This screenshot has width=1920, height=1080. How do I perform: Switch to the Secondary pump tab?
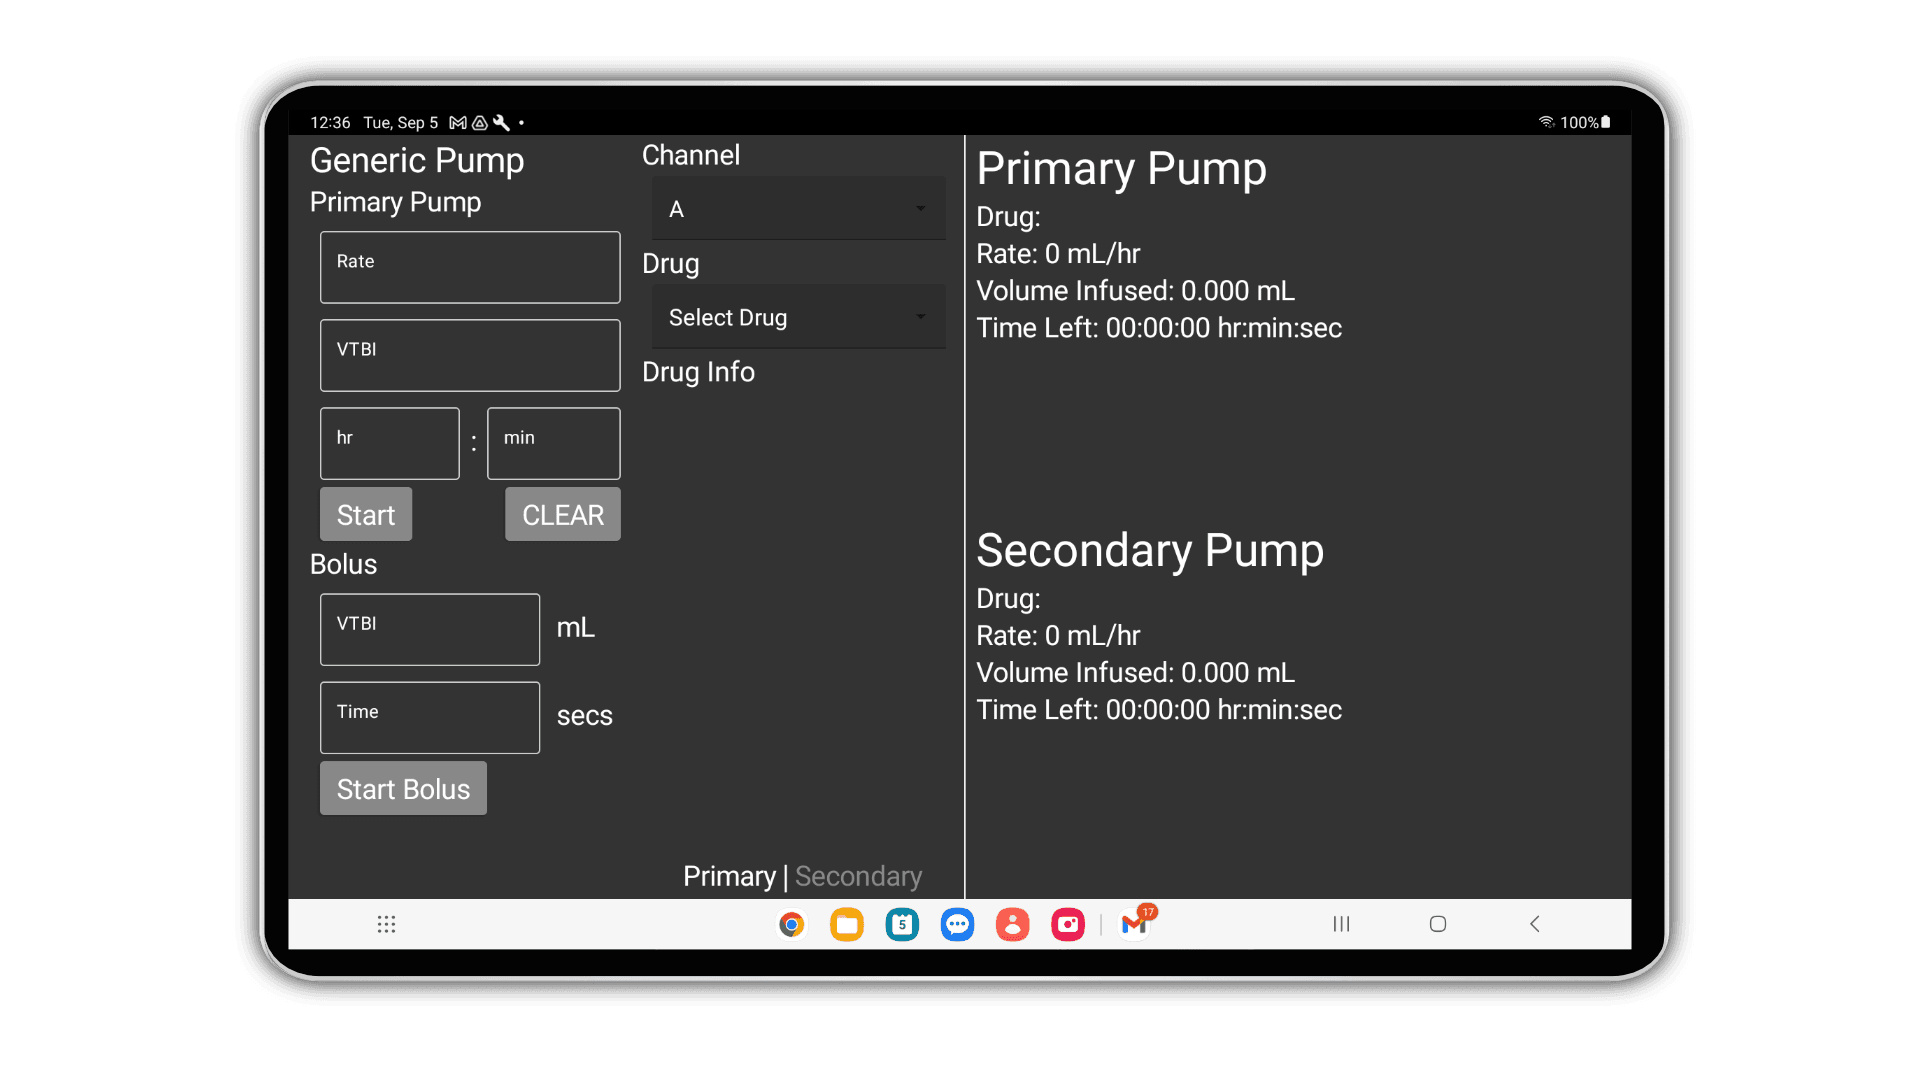coord(858,876)
